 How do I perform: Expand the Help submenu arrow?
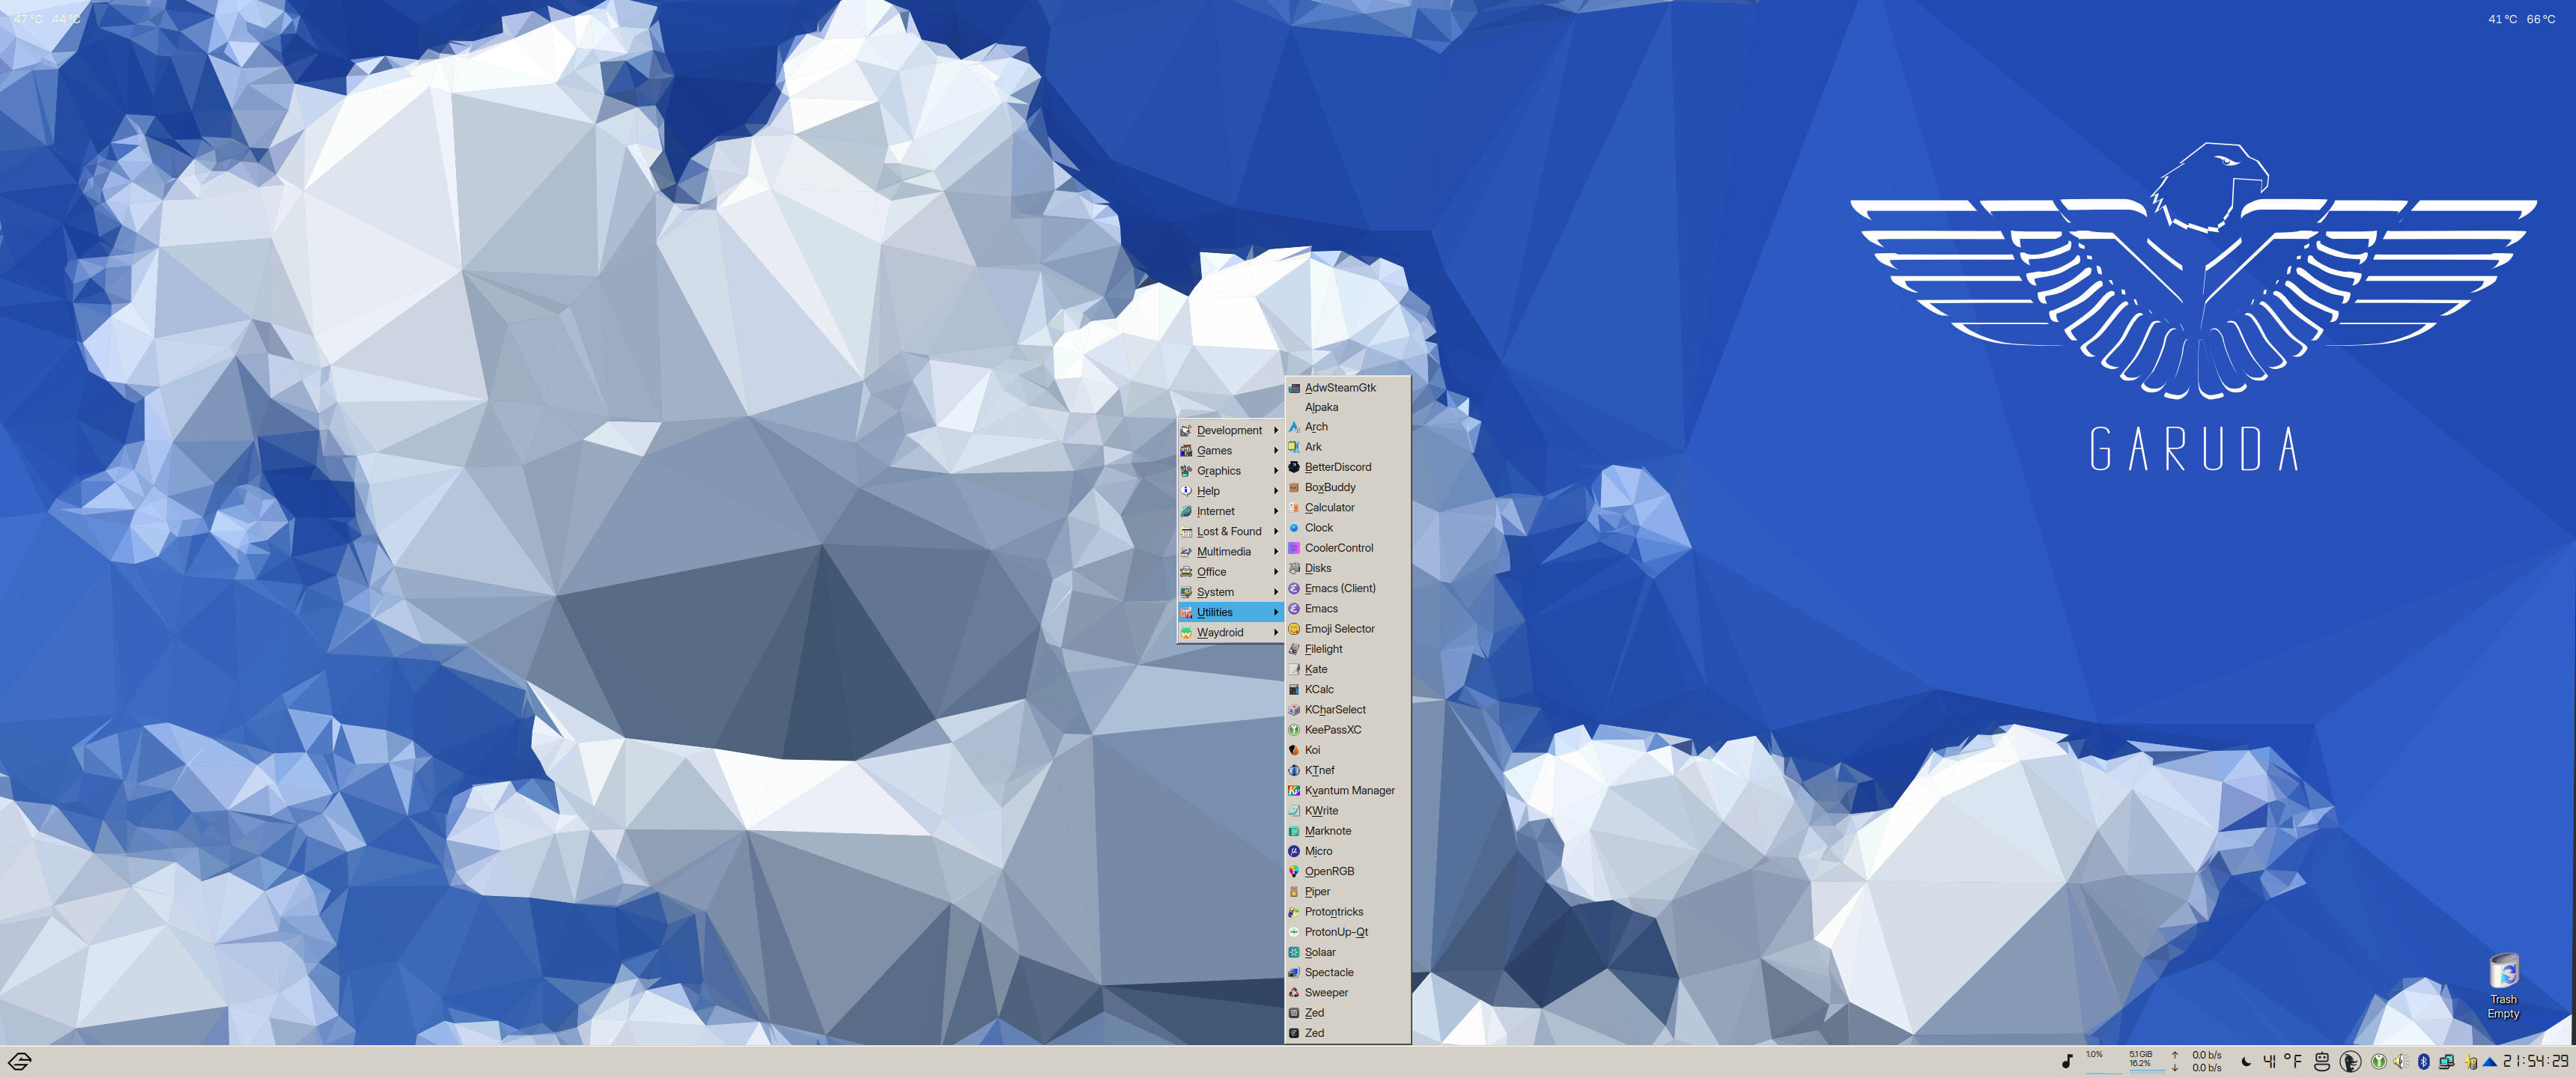1276,491
